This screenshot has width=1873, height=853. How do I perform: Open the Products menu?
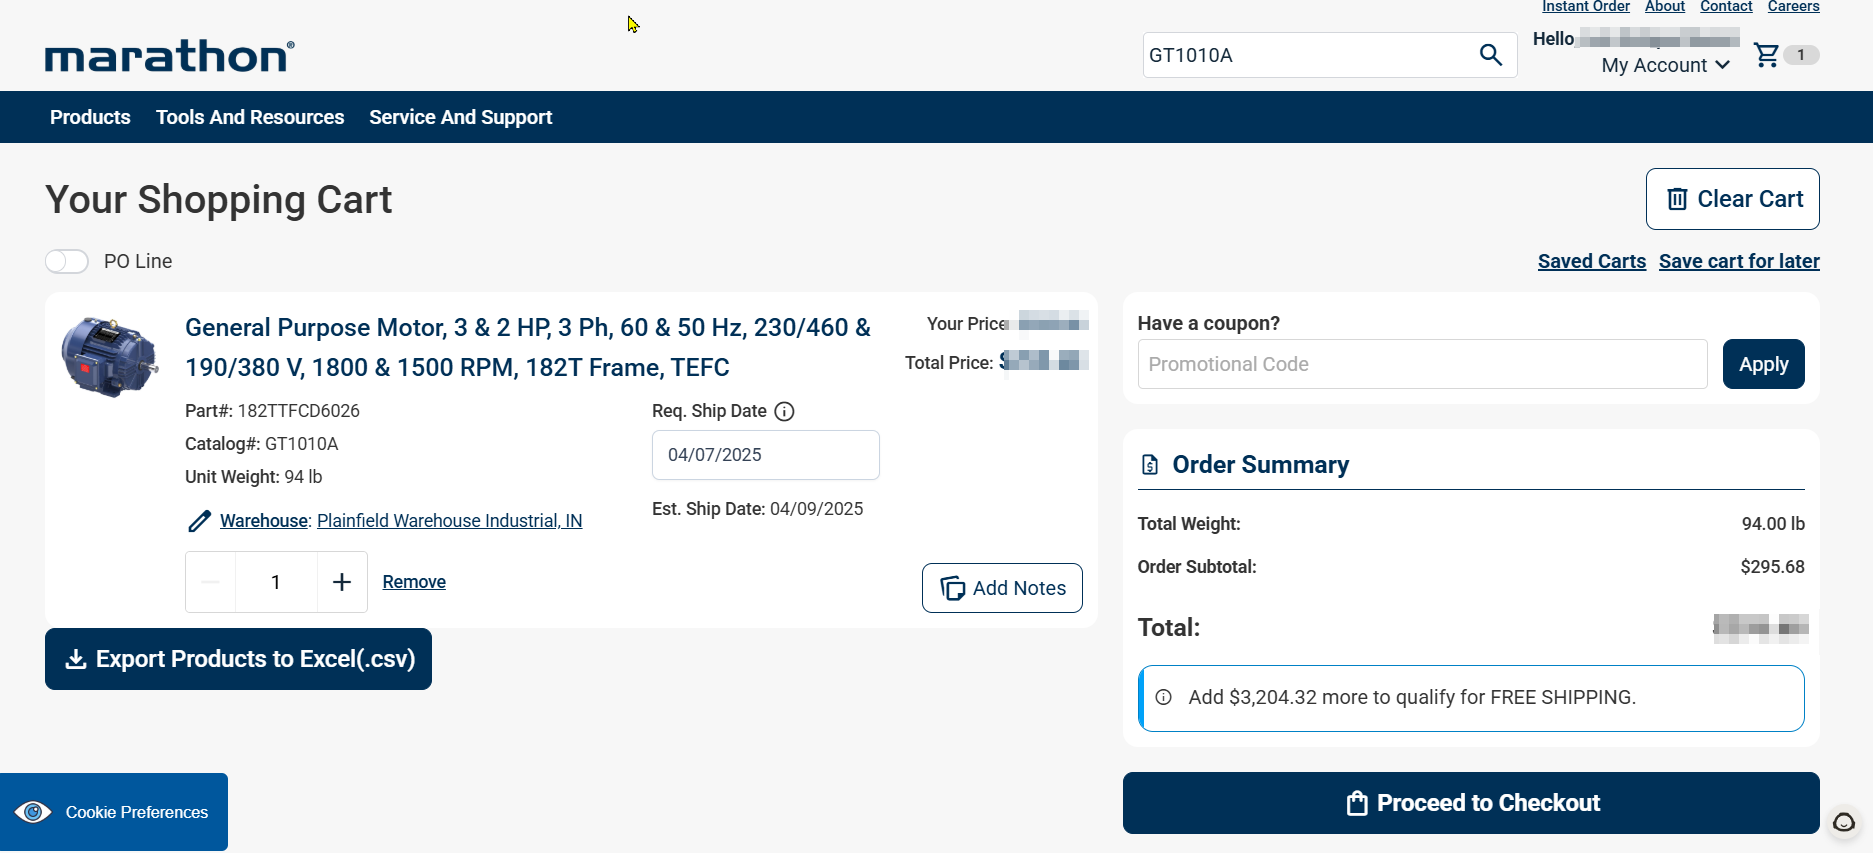(x=90, y=117)
